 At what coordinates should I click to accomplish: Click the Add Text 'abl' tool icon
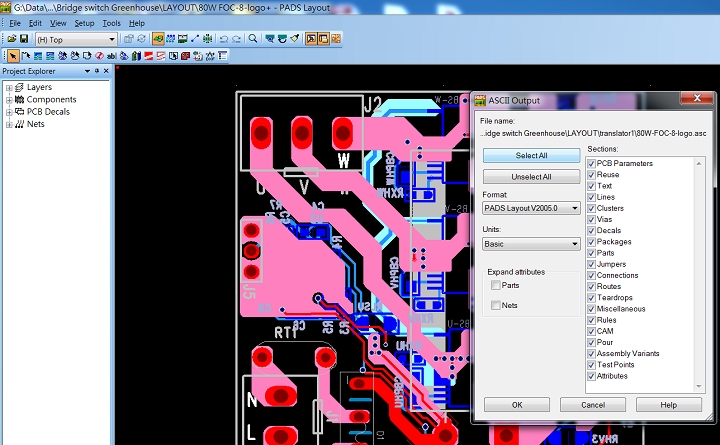coord(110,55)
